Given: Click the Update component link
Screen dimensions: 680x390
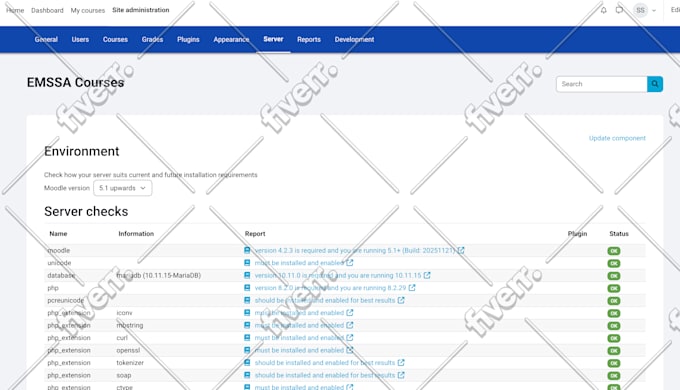Looking at the screenshot, I should click(617, 138).
